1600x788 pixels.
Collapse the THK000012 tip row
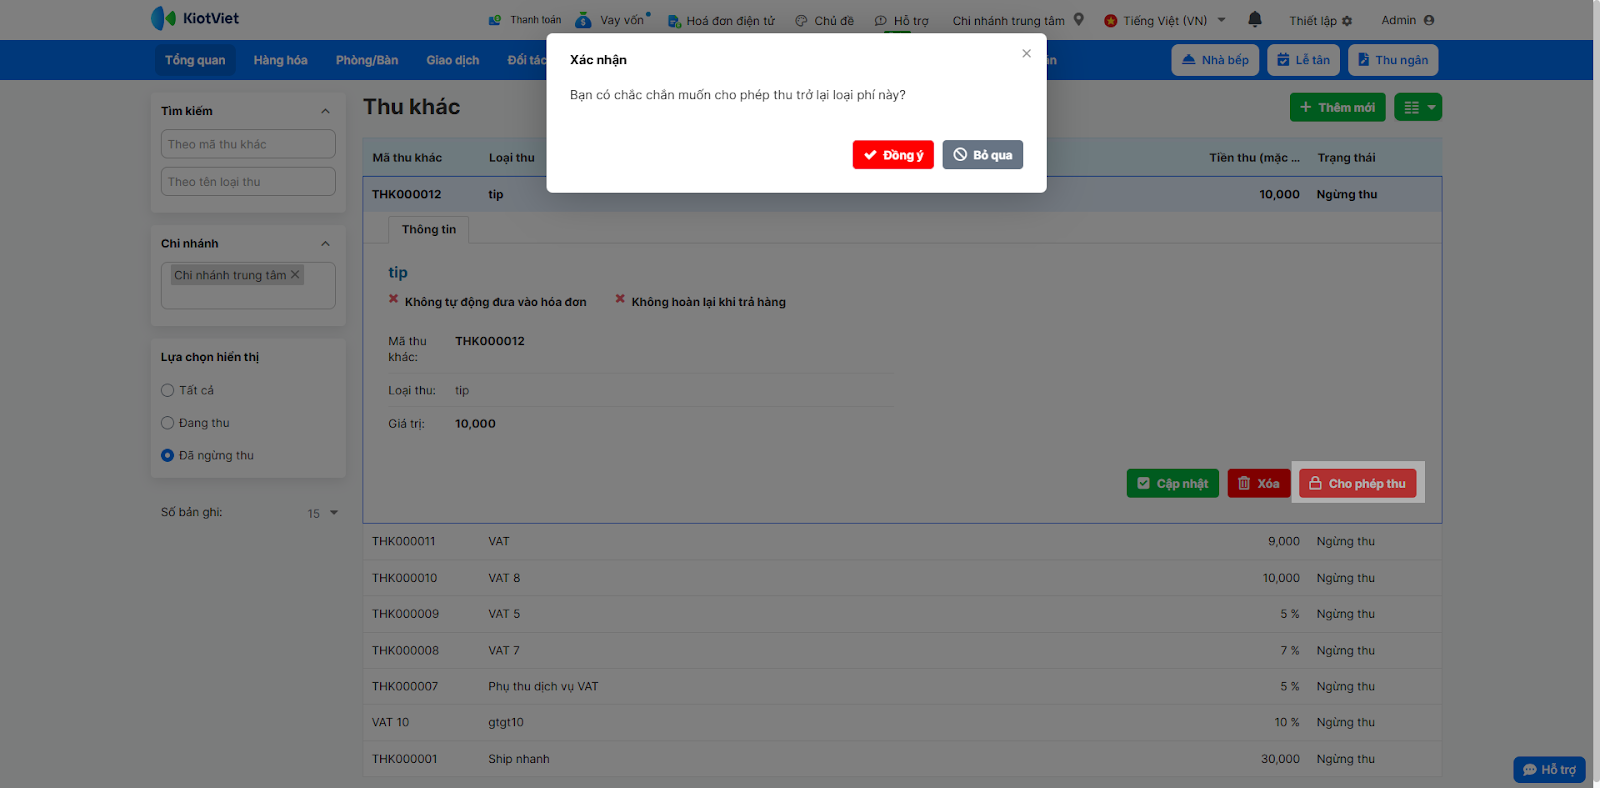[902, 194]
